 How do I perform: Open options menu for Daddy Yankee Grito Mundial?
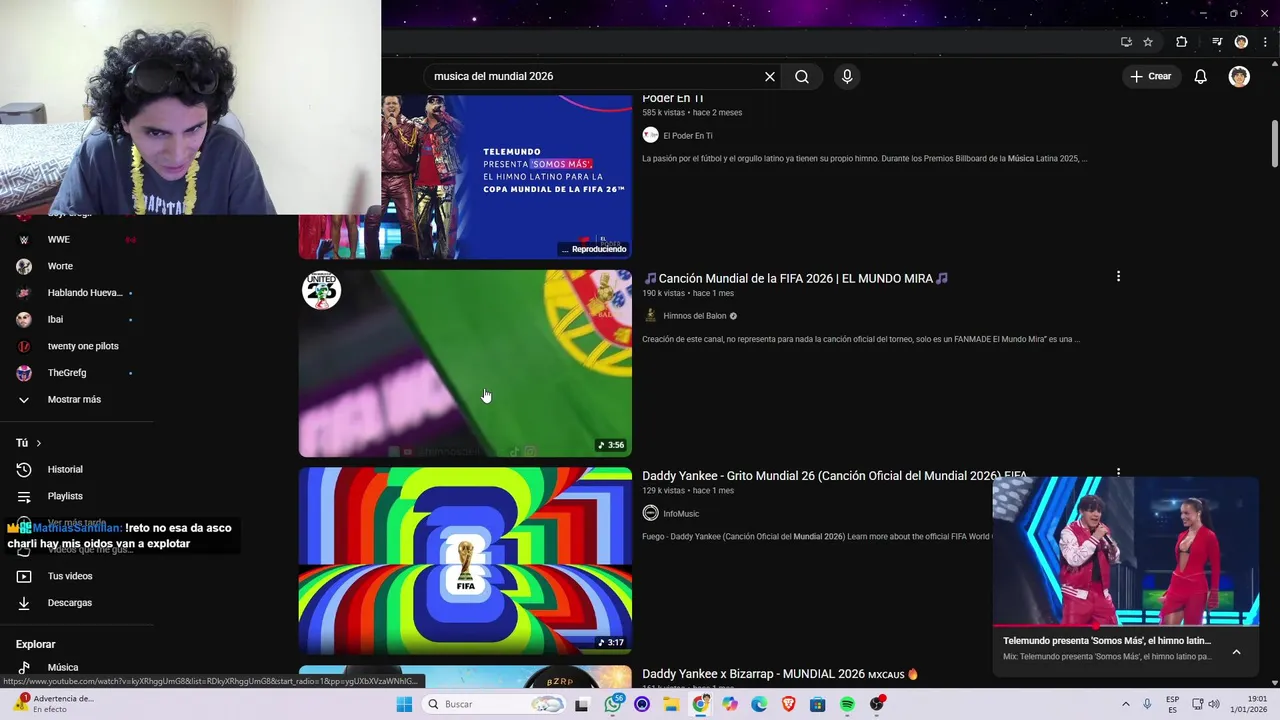(x=1118, y=471)
